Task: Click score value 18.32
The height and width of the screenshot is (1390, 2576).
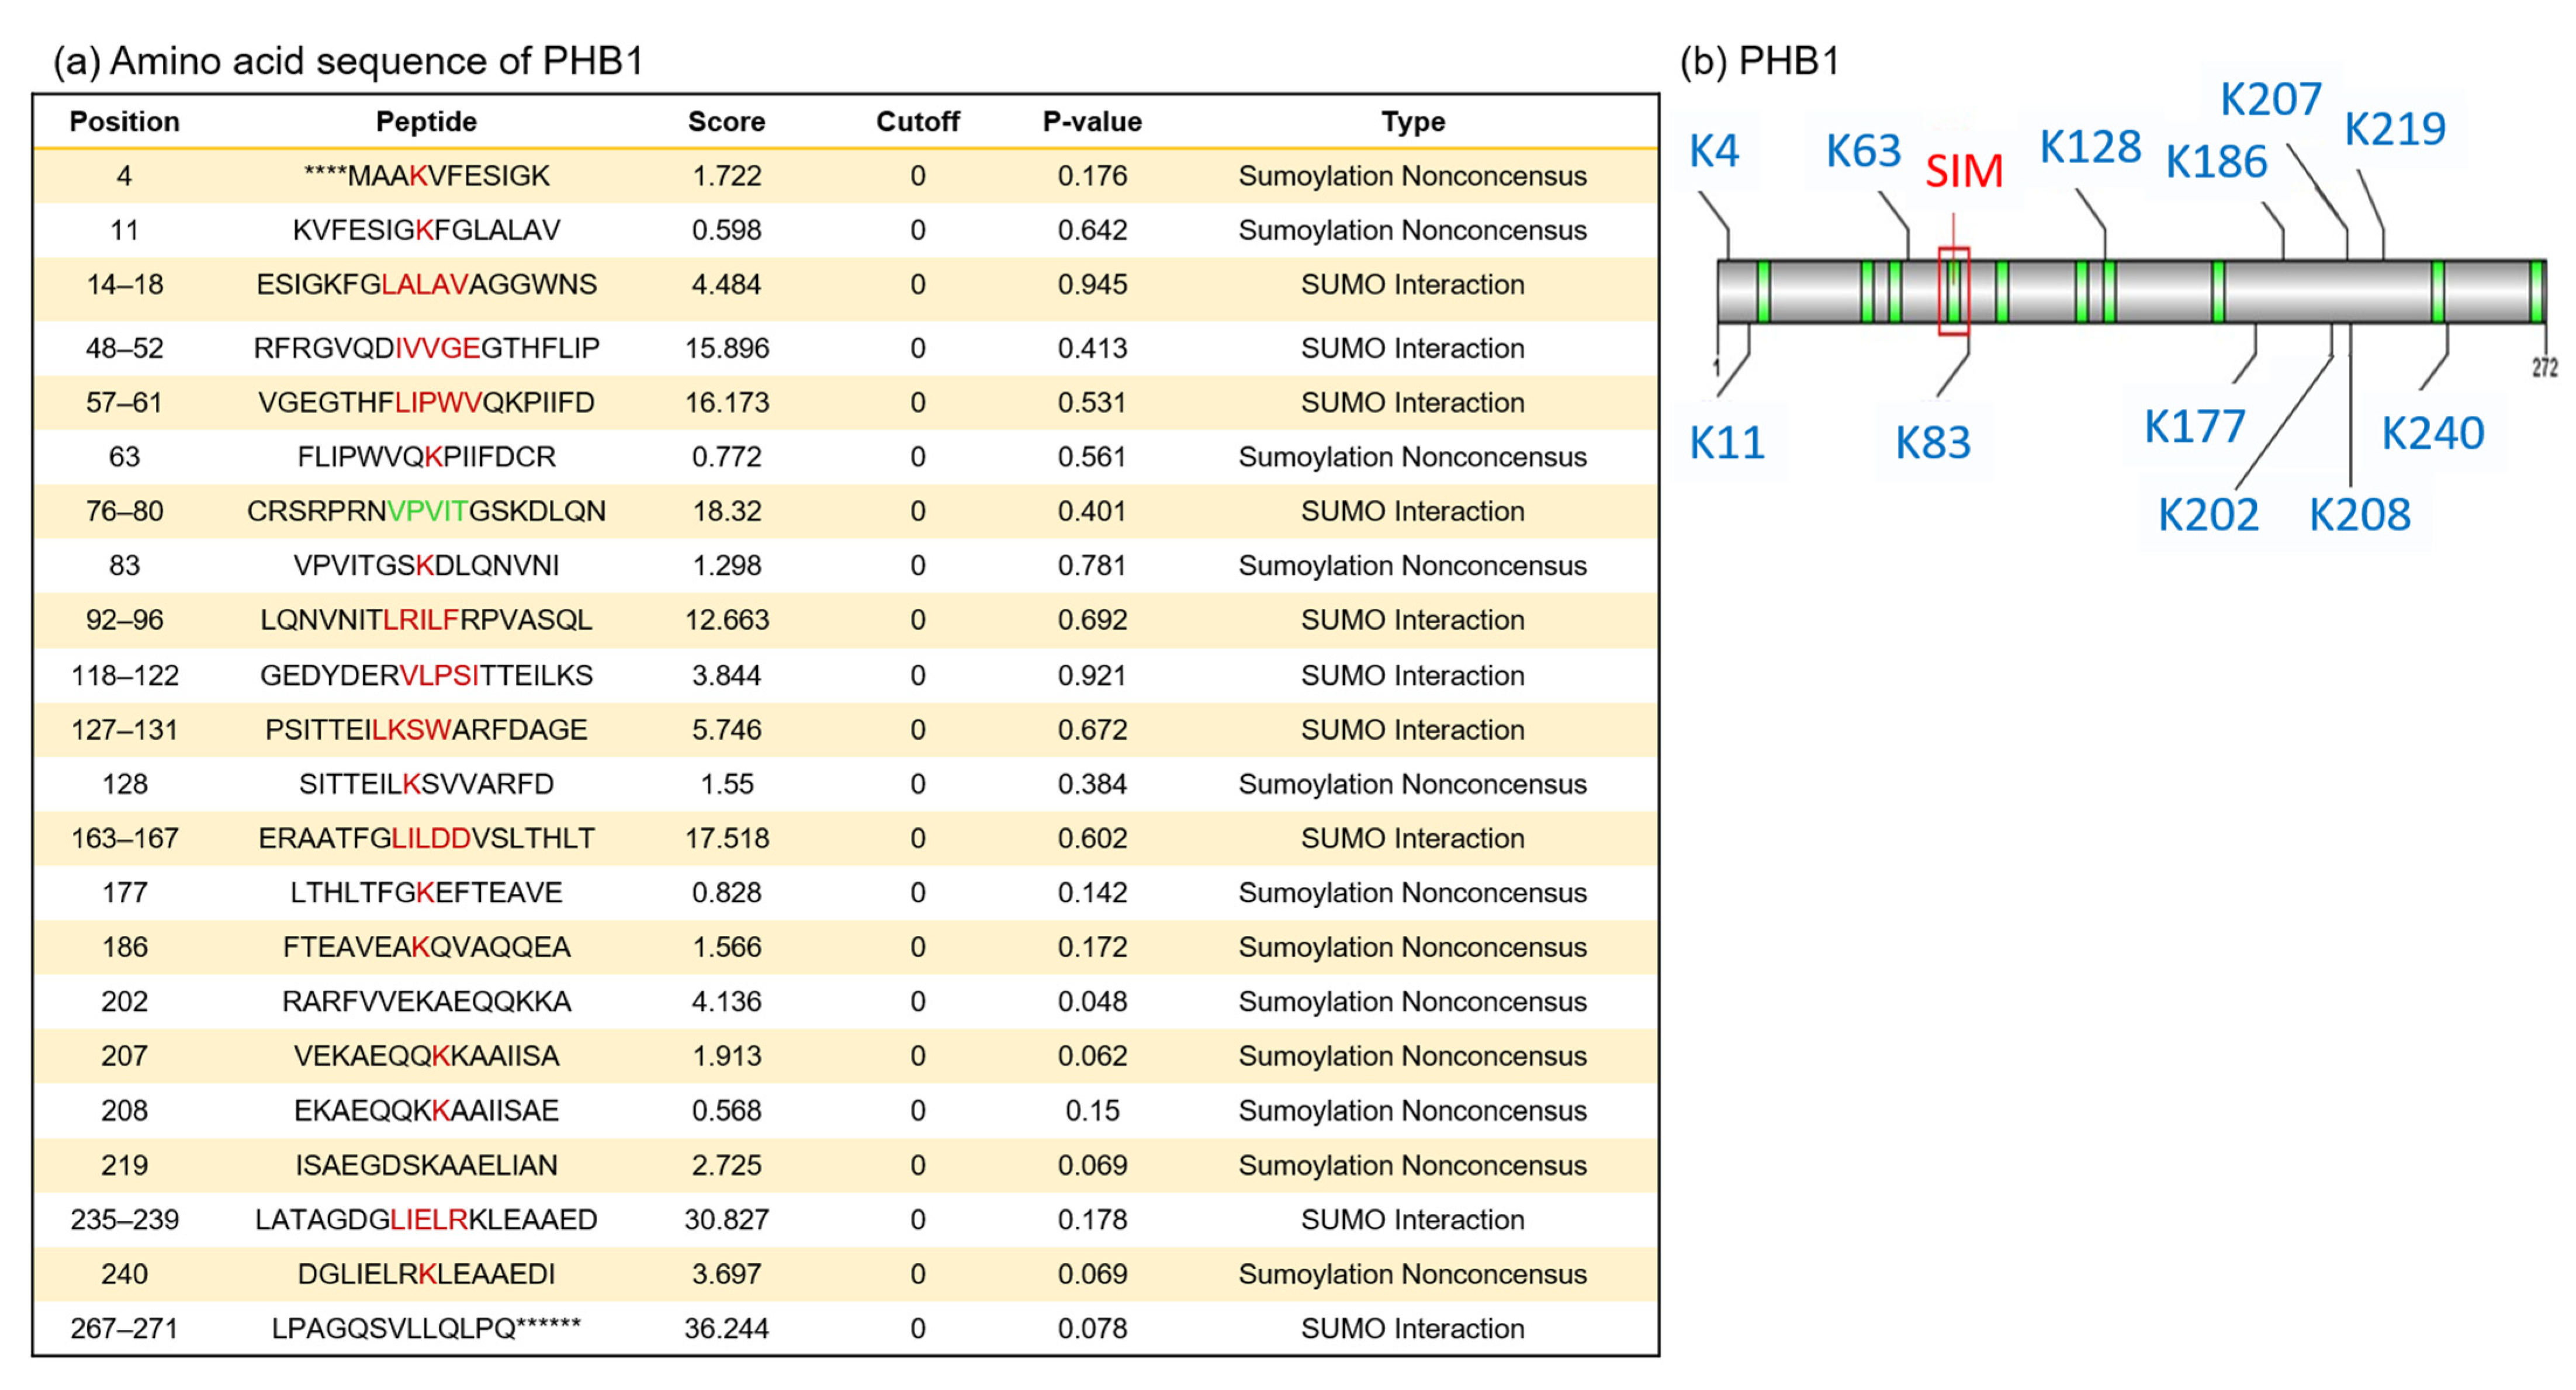Action: [x=726, y=511]
